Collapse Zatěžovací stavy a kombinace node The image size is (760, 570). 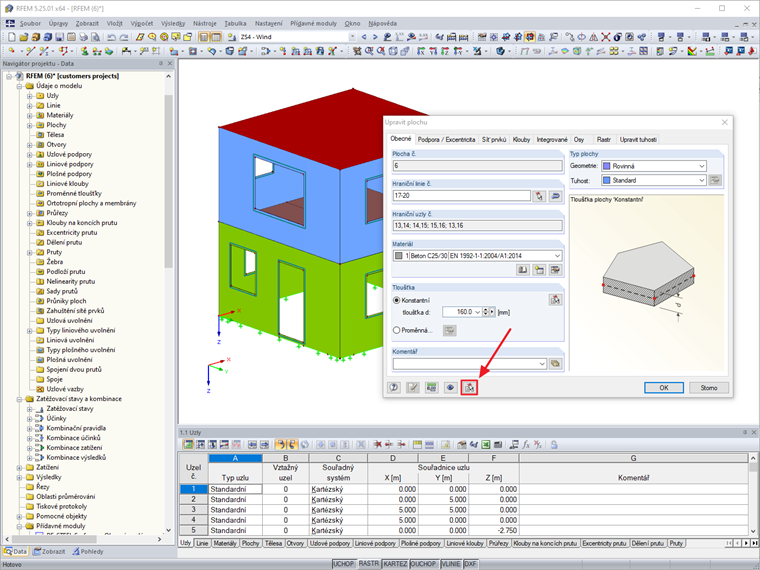click(19, 399)
